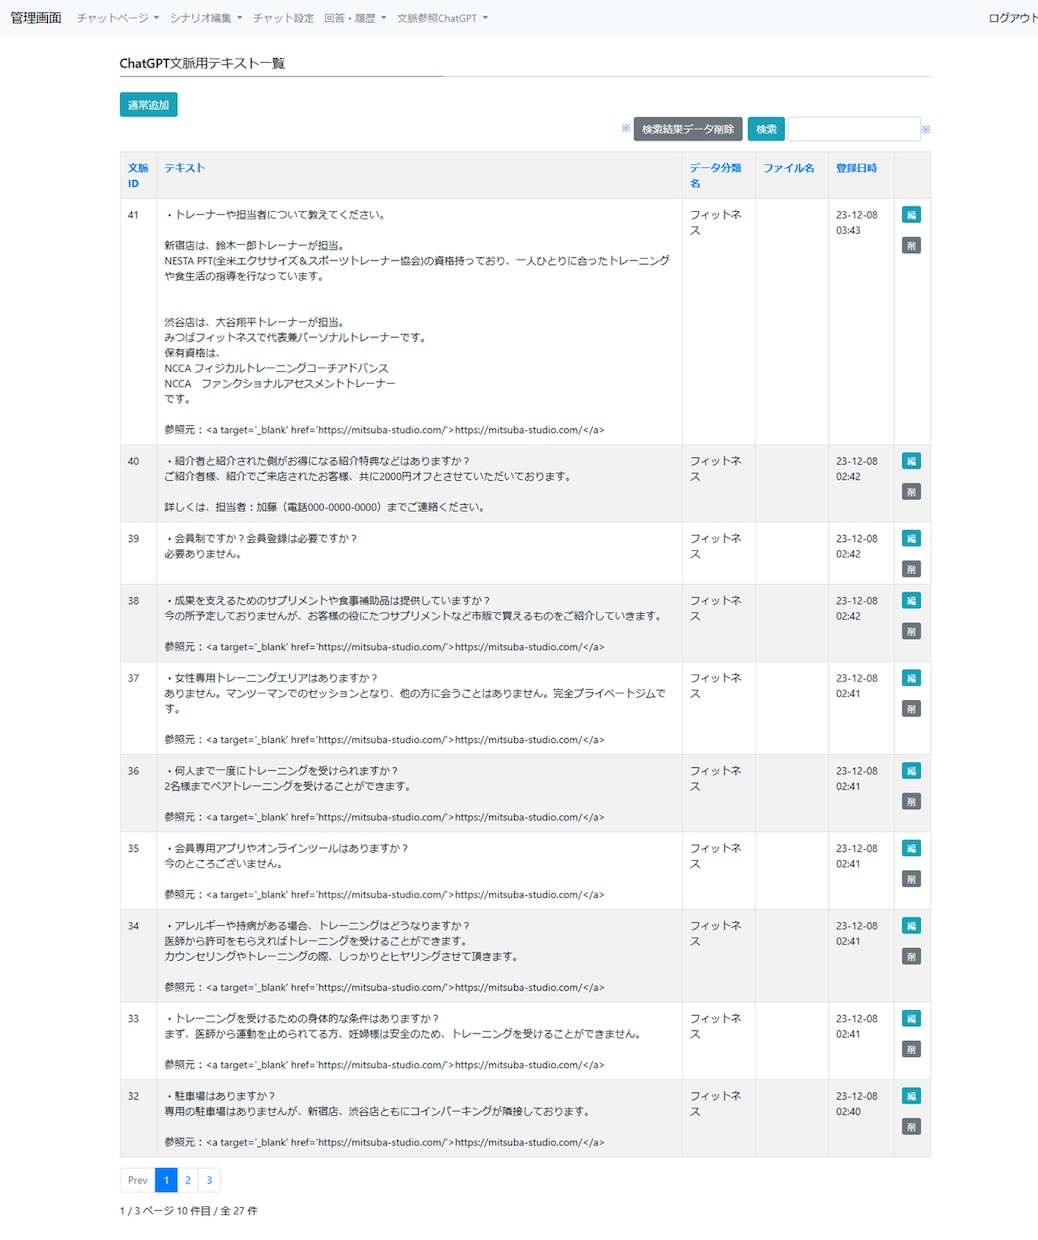Edit the entry with ID 41

point(911,215)
